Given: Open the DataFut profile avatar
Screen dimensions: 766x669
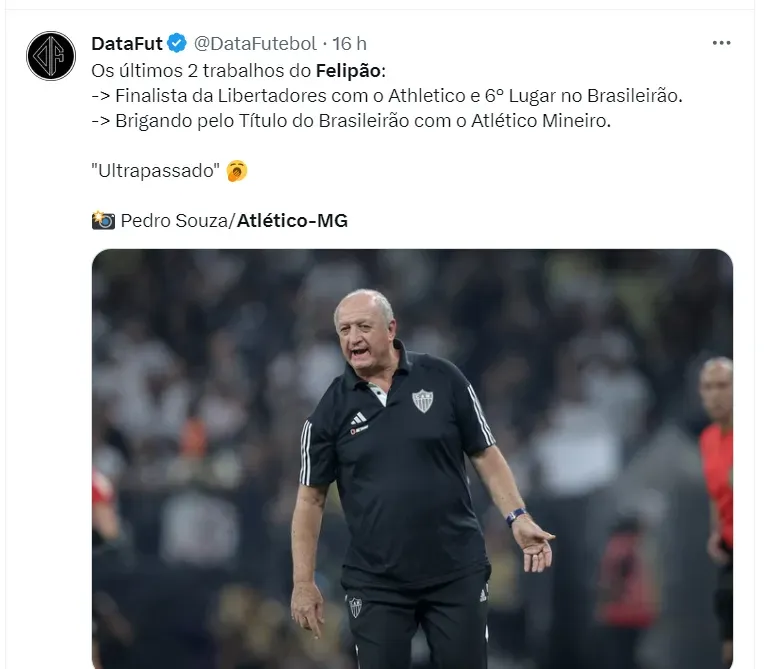Looking at the screenshot, I should [x=51, y=56].
